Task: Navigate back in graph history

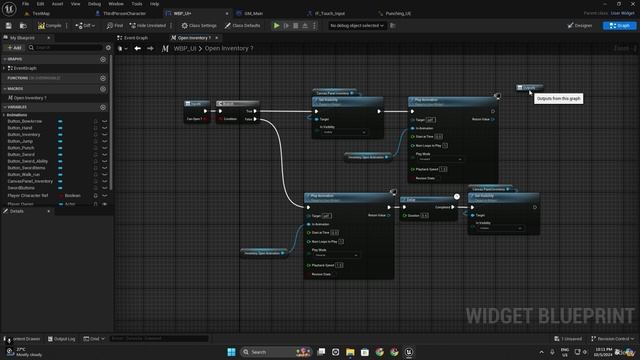Action: [138, 49]
